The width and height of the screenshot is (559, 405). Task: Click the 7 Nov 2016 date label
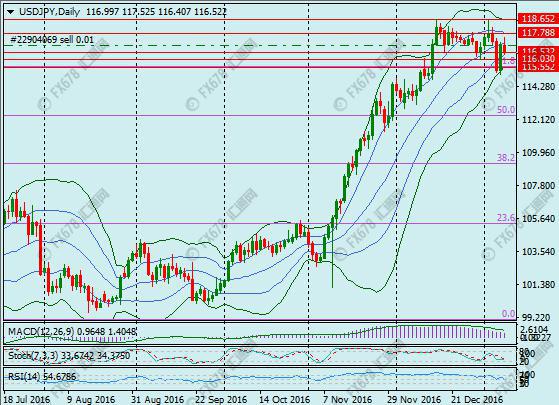[x=347, y=399]
